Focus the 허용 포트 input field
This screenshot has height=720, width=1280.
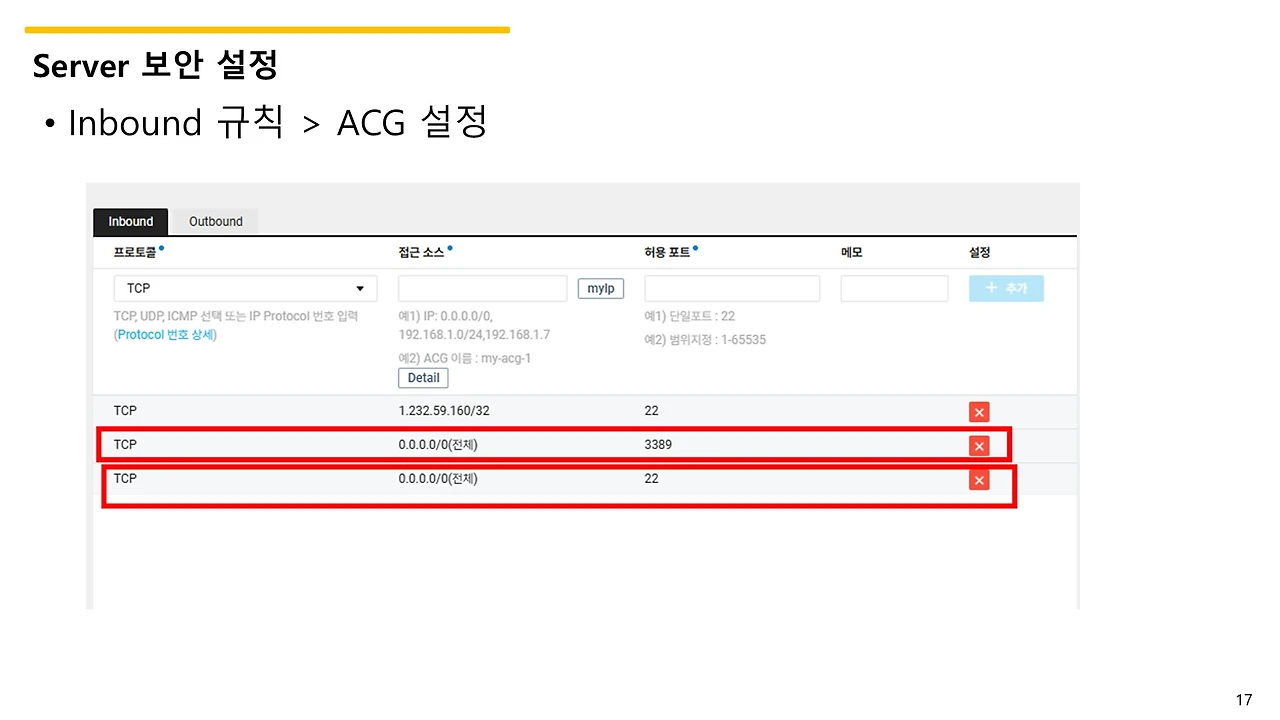(732, 288)
